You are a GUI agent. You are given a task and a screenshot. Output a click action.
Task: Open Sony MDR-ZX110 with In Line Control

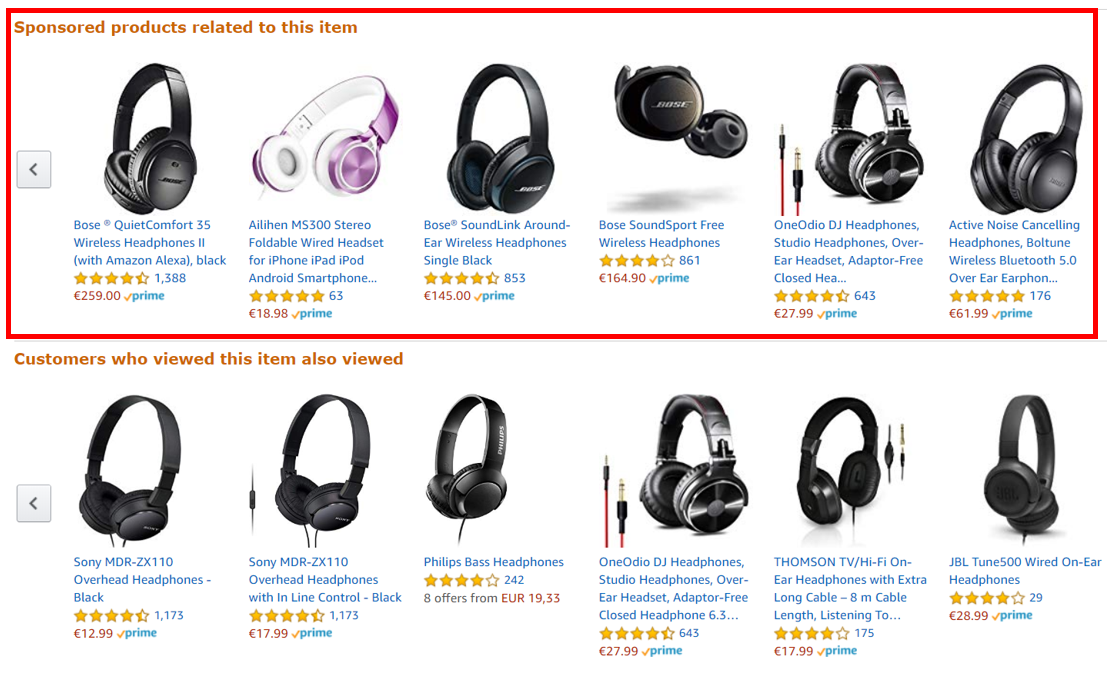point(325,580)
